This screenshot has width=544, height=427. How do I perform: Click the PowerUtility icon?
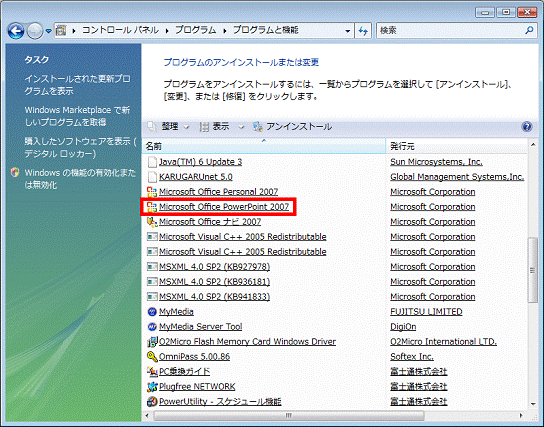pos(152,401)
